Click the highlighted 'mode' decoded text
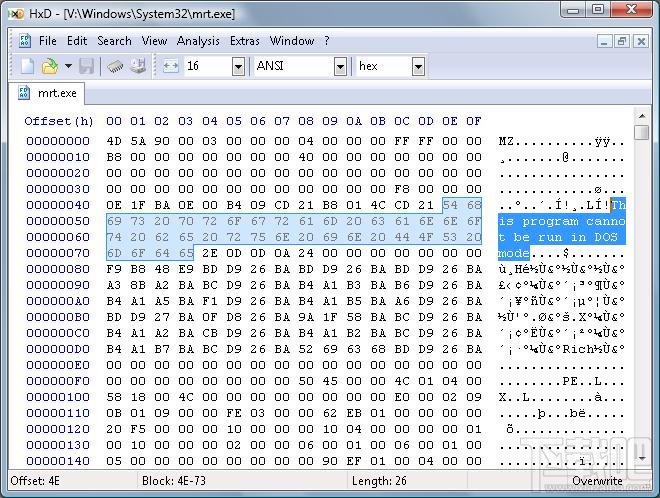The height and width of the screenshot is (498, 660). click(514, 253)
